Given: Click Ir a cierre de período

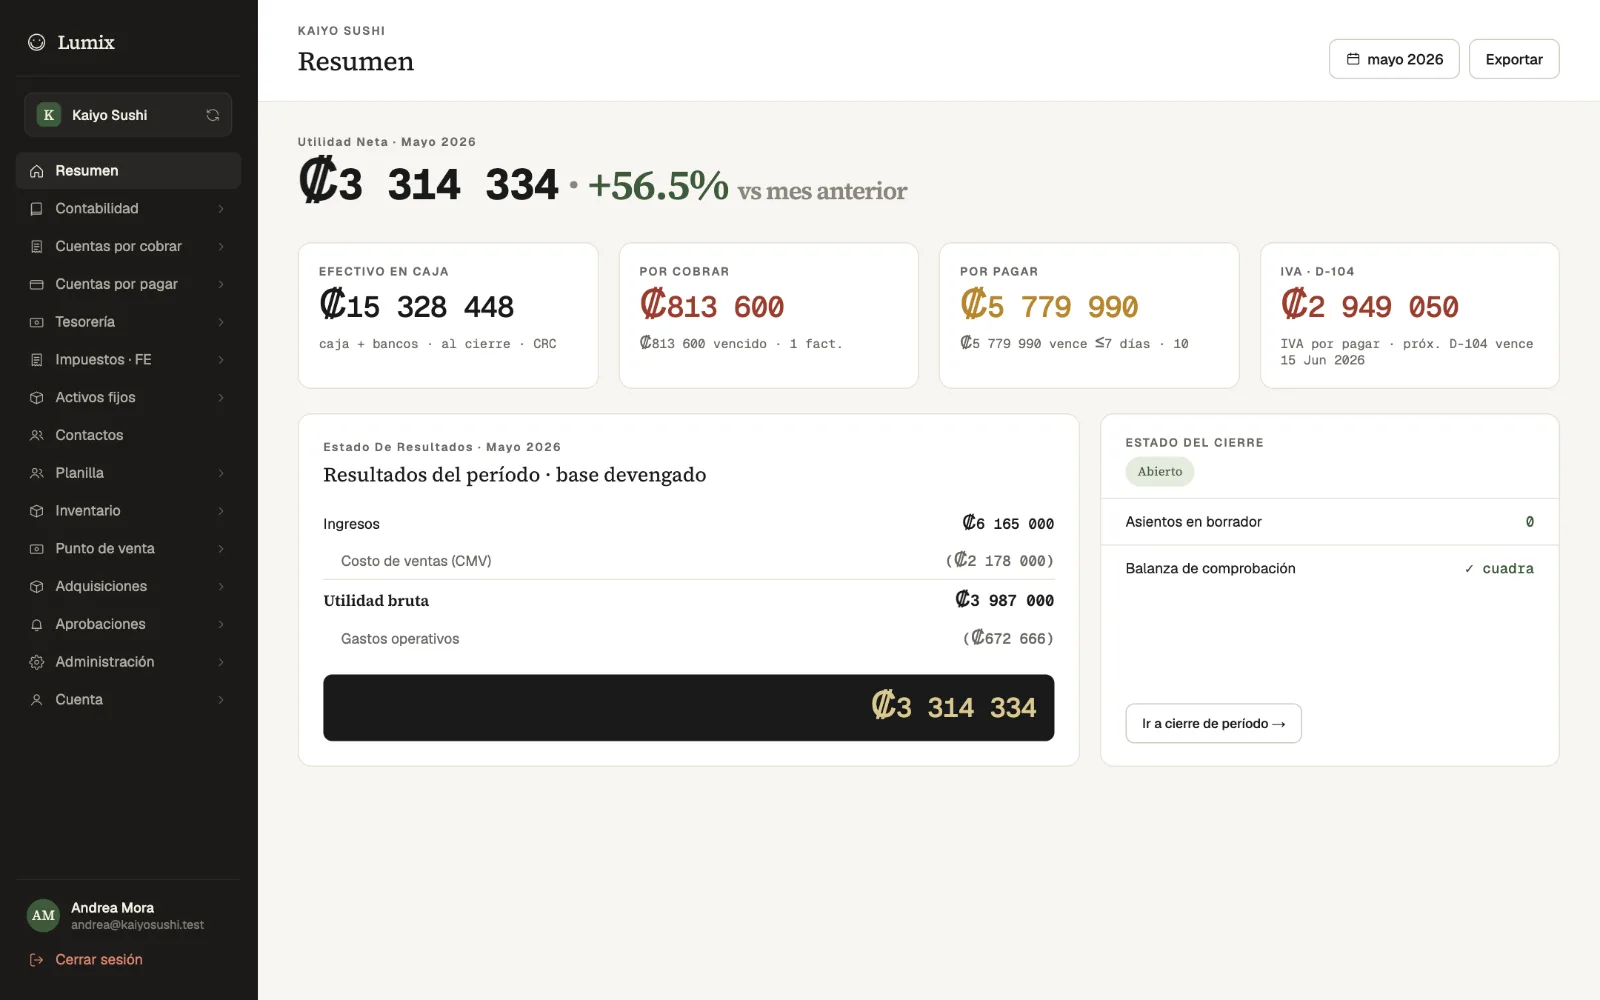Looking at the screenshot, I should pyautogui.click(x=1213, y=723).
